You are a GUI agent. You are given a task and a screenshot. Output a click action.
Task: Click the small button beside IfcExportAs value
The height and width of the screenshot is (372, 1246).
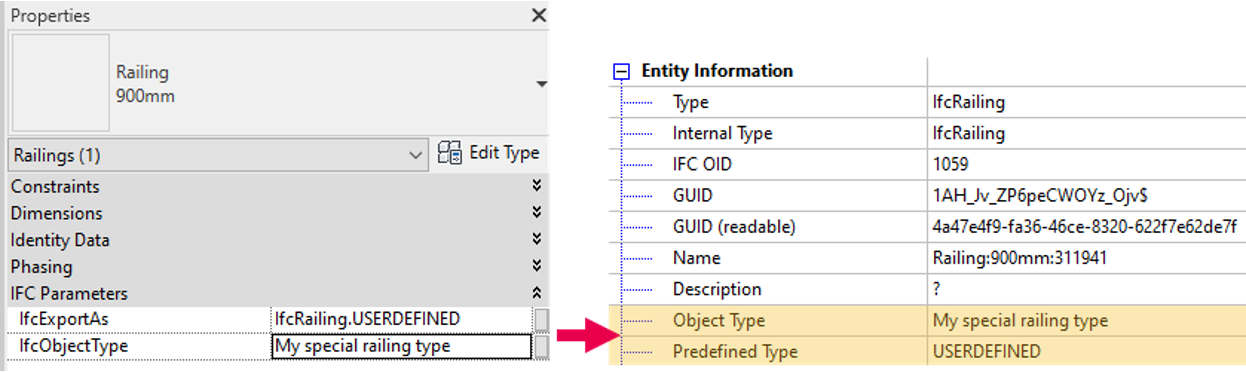tap(541, 319)
